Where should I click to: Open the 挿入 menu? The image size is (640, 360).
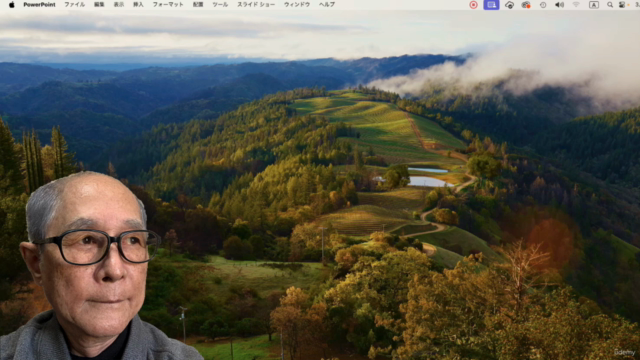pyautogui.click(x=138, y=5)
